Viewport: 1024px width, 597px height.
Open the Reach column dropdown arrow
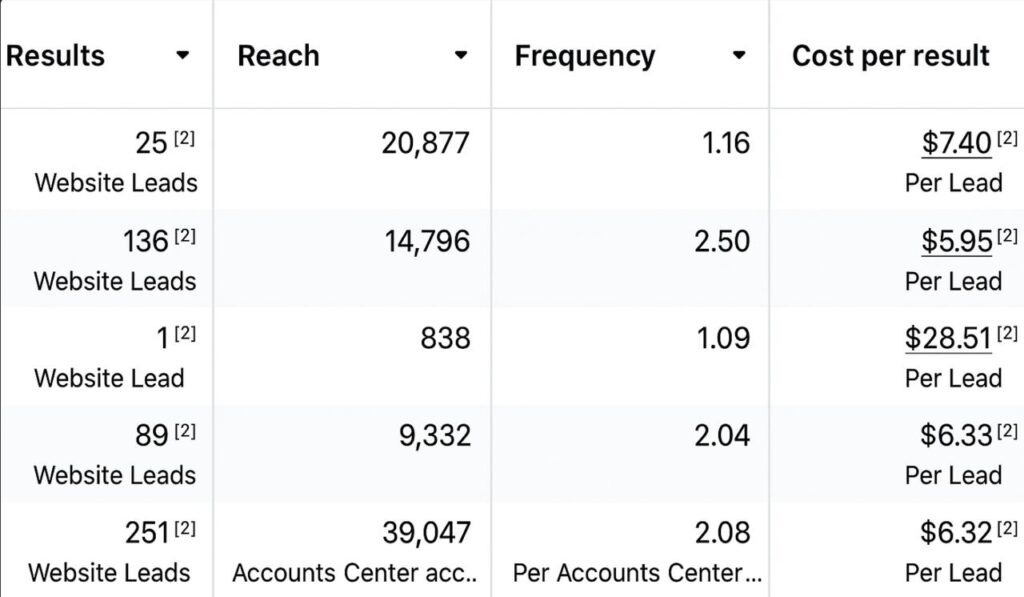coord(460,56)
